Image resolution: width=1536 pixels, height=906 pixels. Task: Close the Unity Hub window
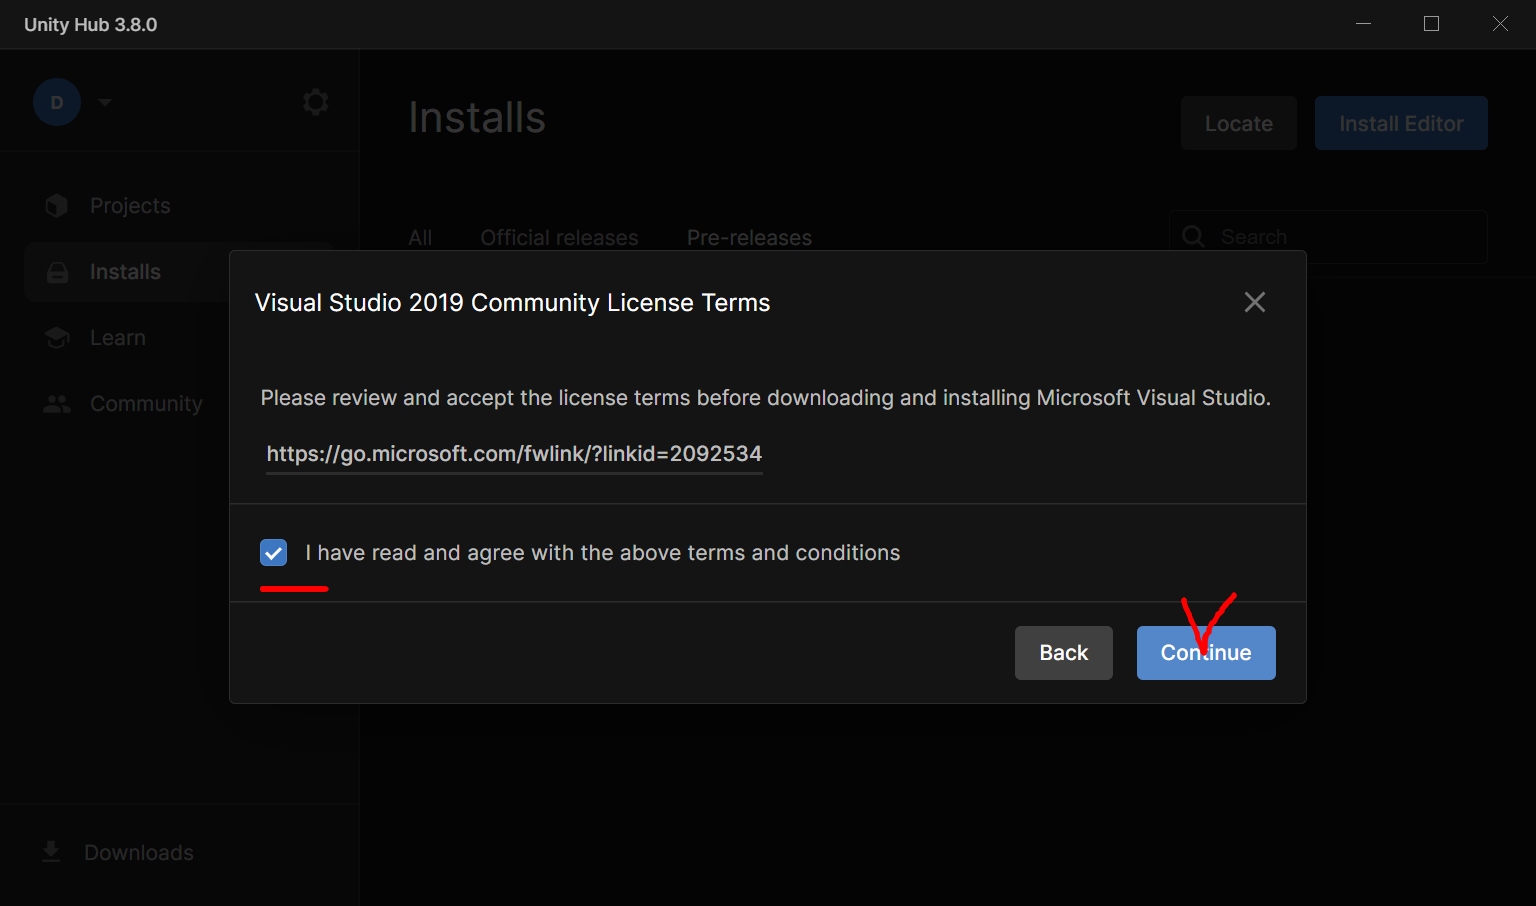[x=1500, y=24]
